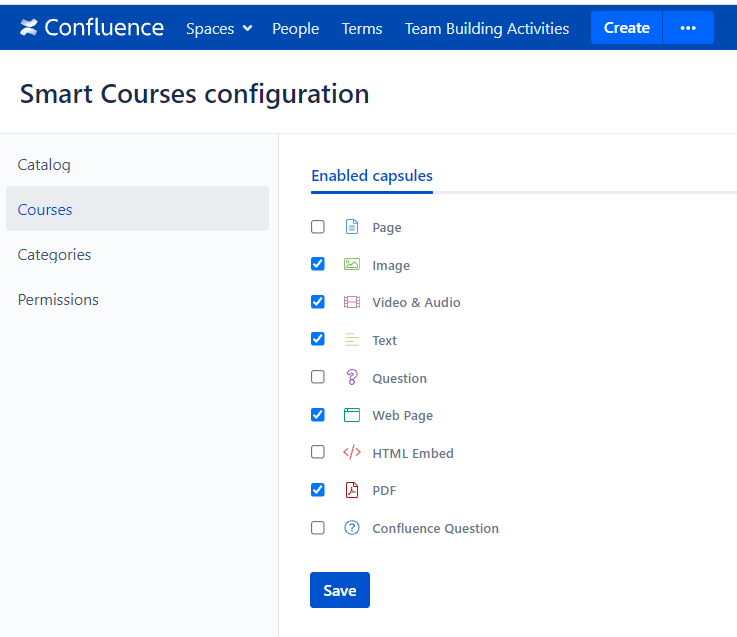Screen dimensions: 737x637
Task: Click the Video & Audio film icon
Action: click(x=351, y=302)
